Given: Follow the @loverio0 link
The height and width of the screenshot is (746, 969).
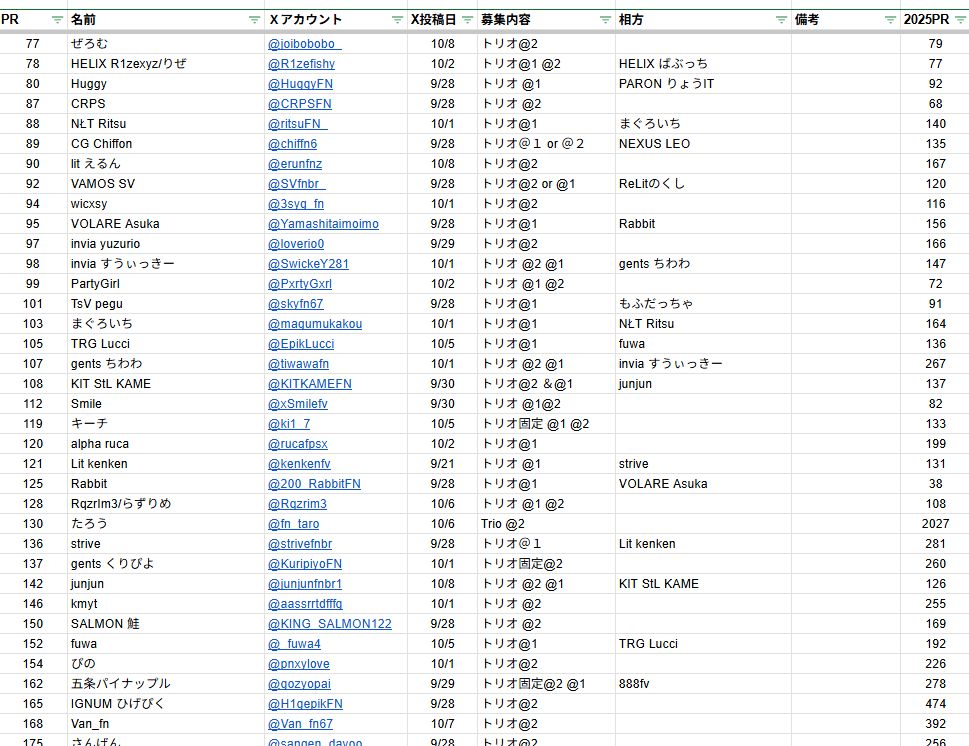Looking at the screenshot, I should (x=295, y=244).
